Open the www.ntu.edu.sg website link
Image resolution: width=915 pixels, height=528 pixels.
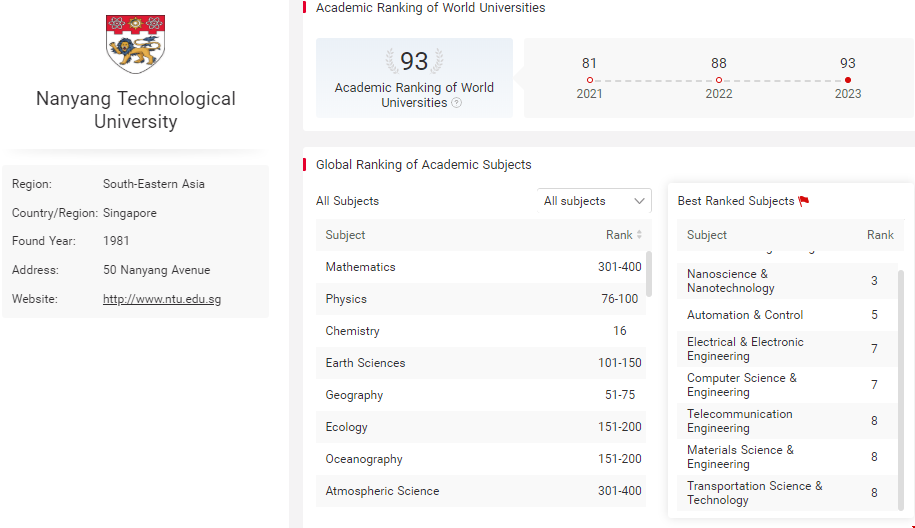pyautogui.click(x=162, y=299)
